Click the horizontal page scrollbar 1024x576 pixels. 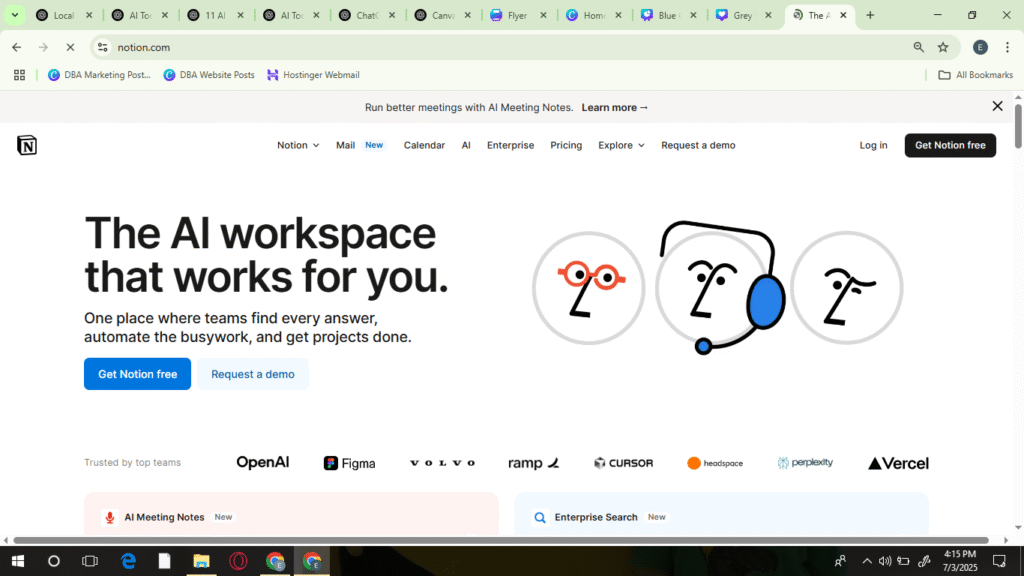pos(501,540)
